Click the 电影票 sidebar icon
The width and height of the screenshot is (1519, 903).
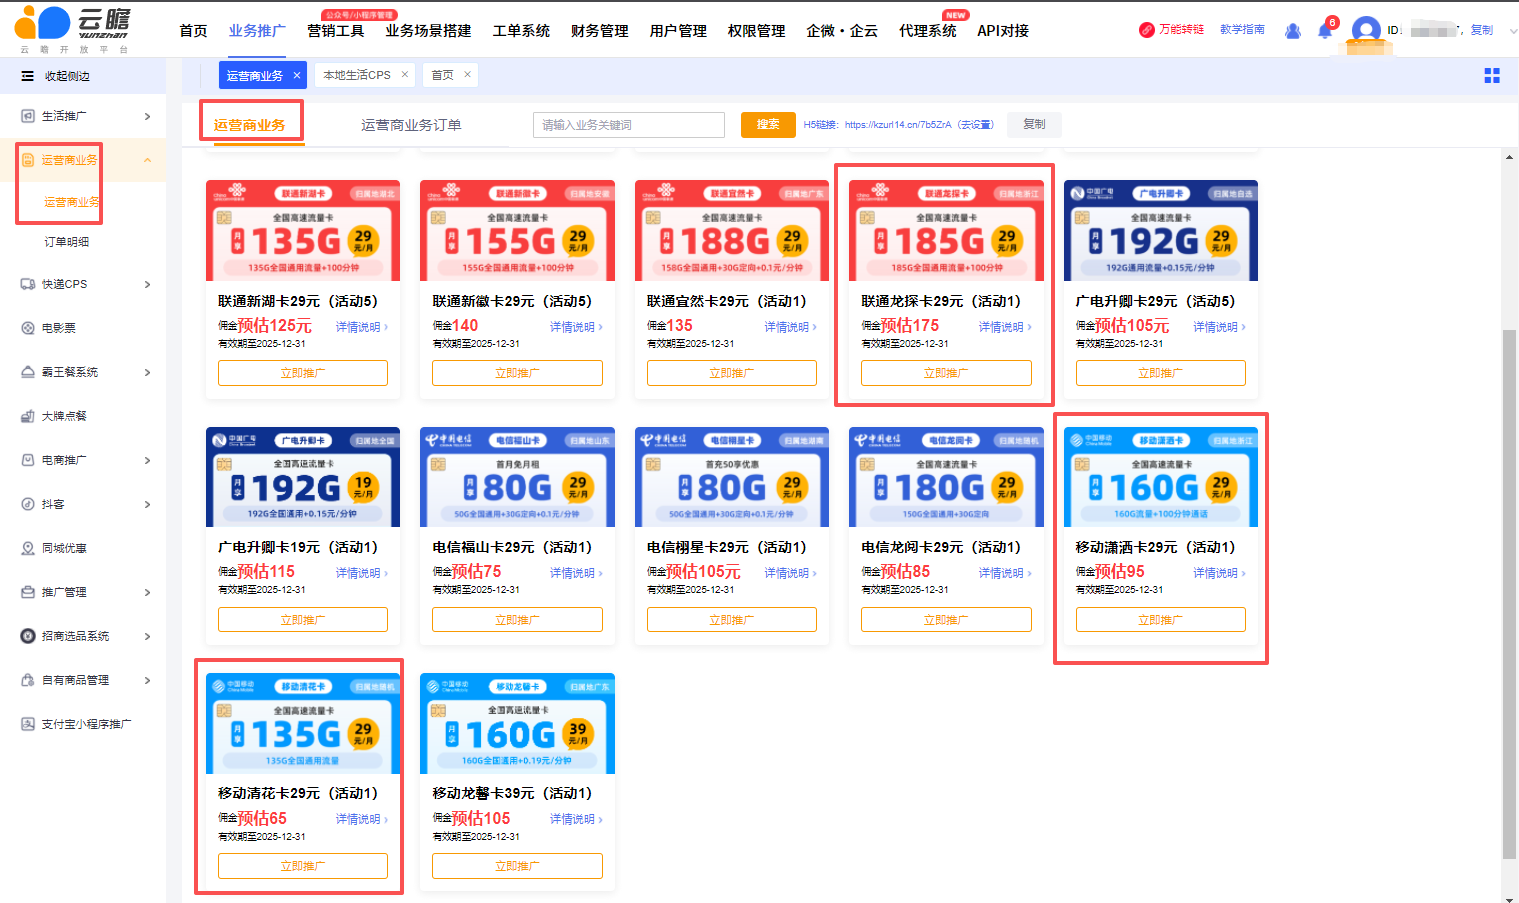pos(28,328)
